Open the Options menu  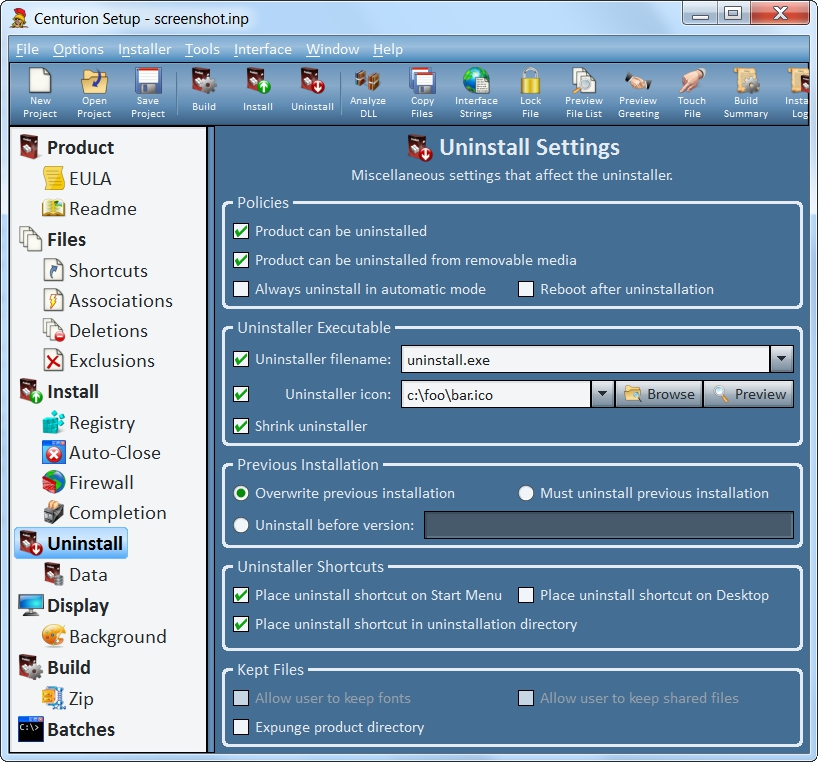78,49
